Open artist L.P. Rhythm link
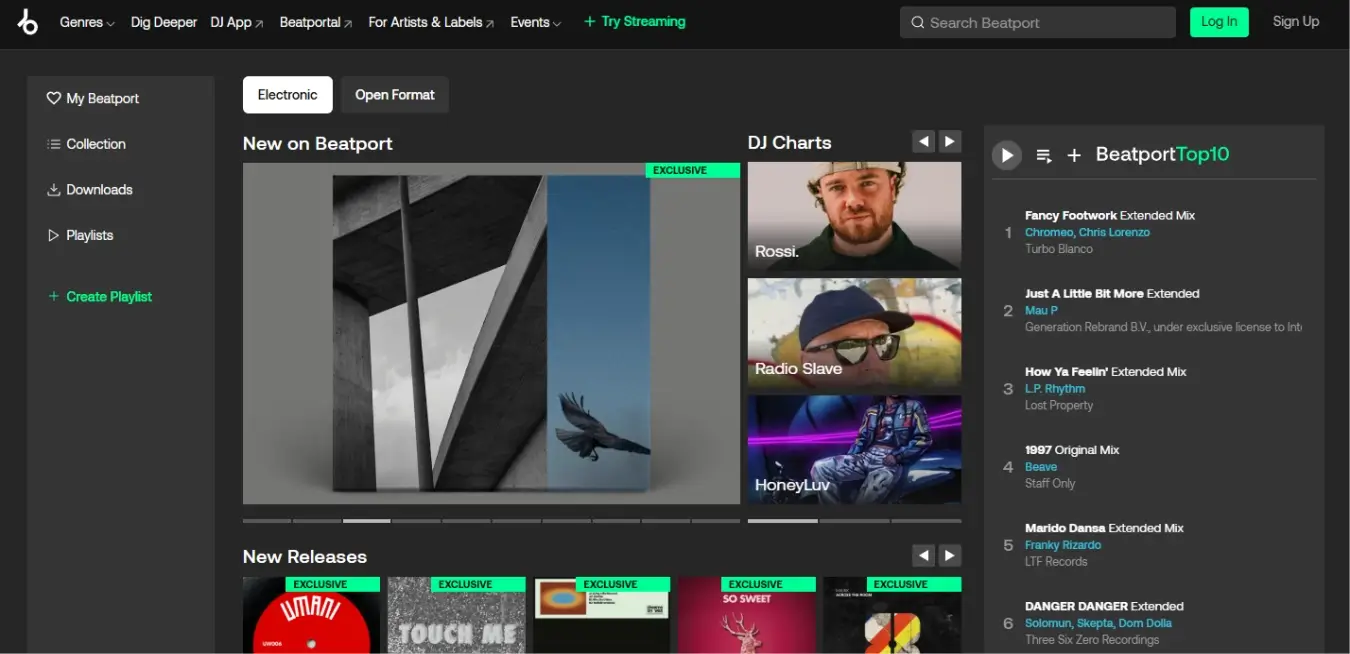This screenshot has width=1350, height=654. 1055,388
